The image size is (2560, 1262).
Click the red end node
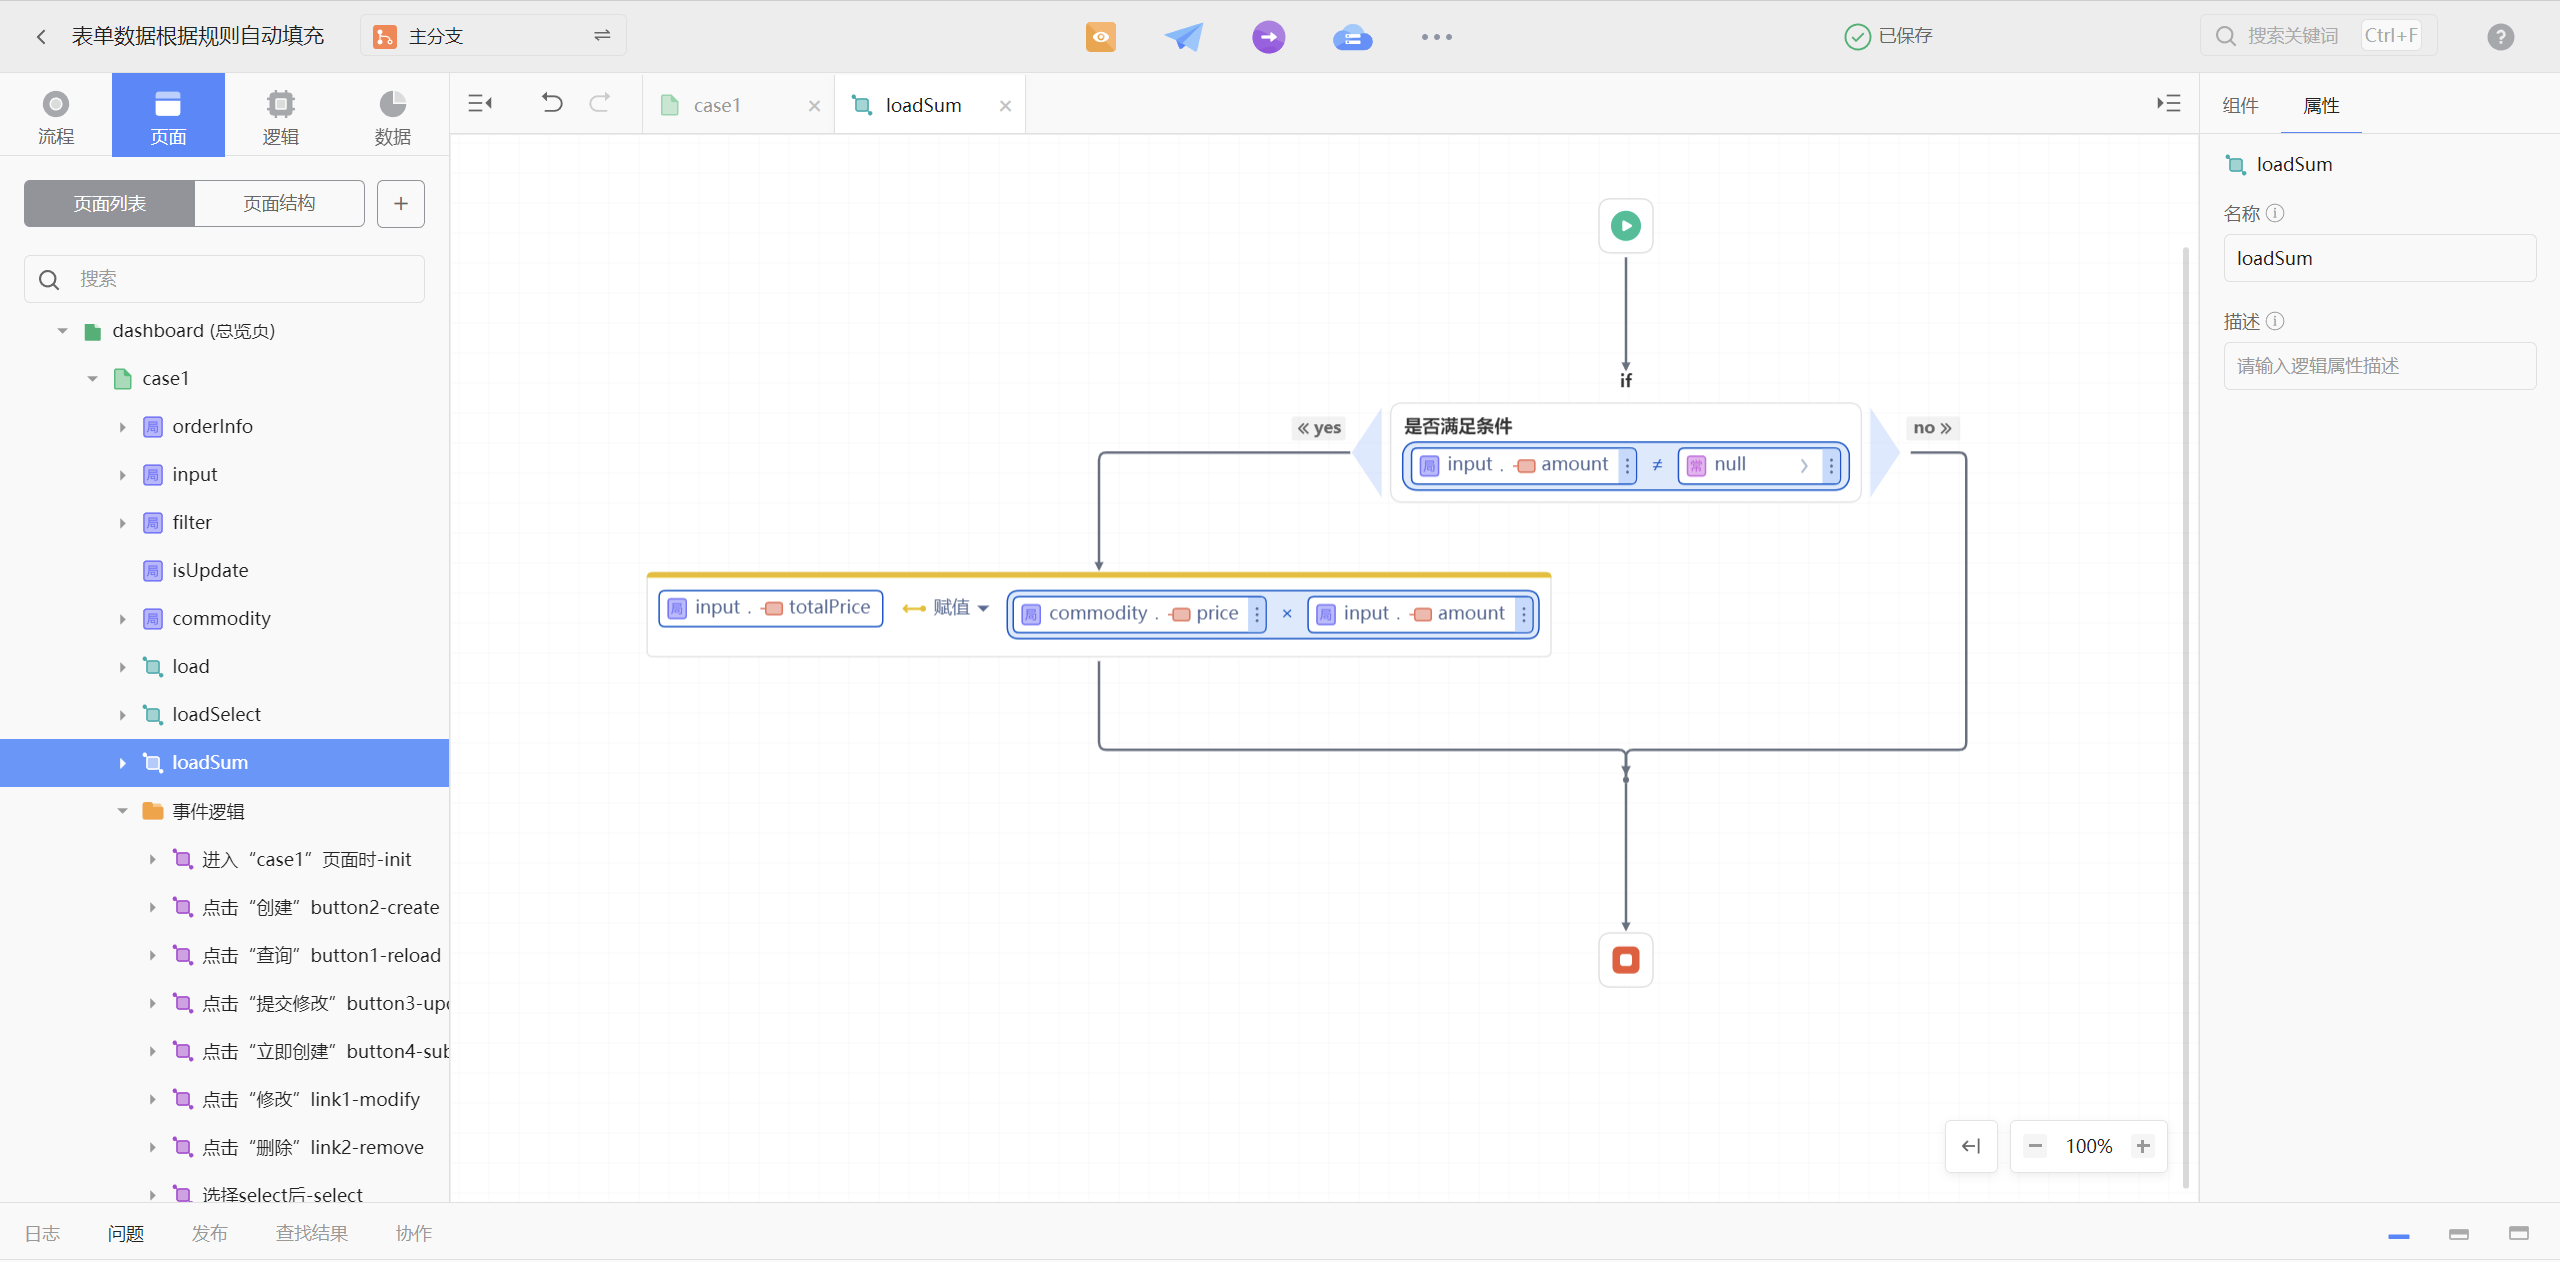point(1625,960)
